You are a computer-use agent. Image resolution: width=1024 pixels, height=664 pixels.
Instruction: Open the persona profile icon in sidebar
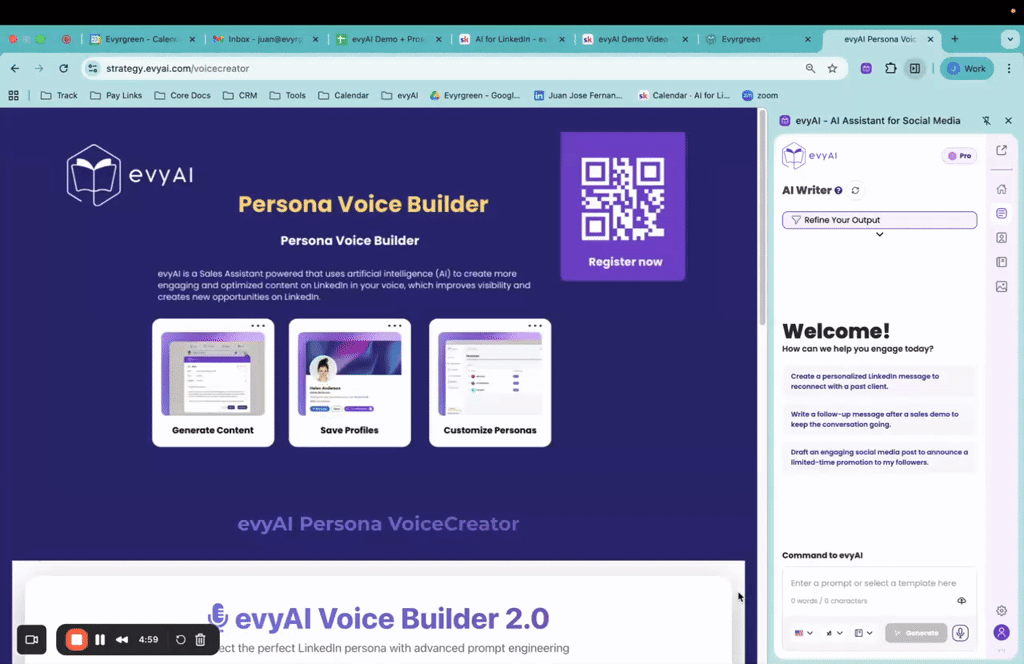click(1001, 237)
